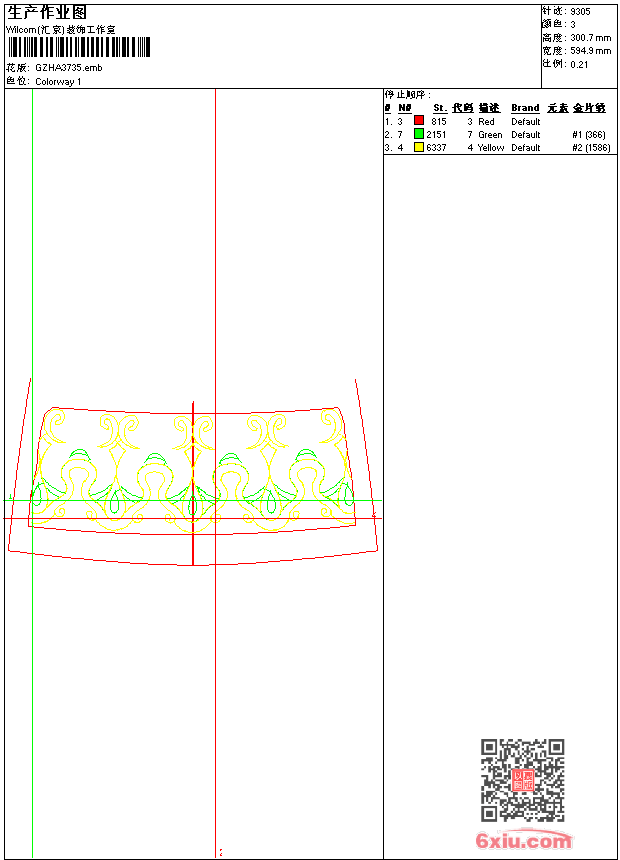The image size is (620, 860).
Task: Click the 停止顺序 heading
Action: [x=408, y=95]
